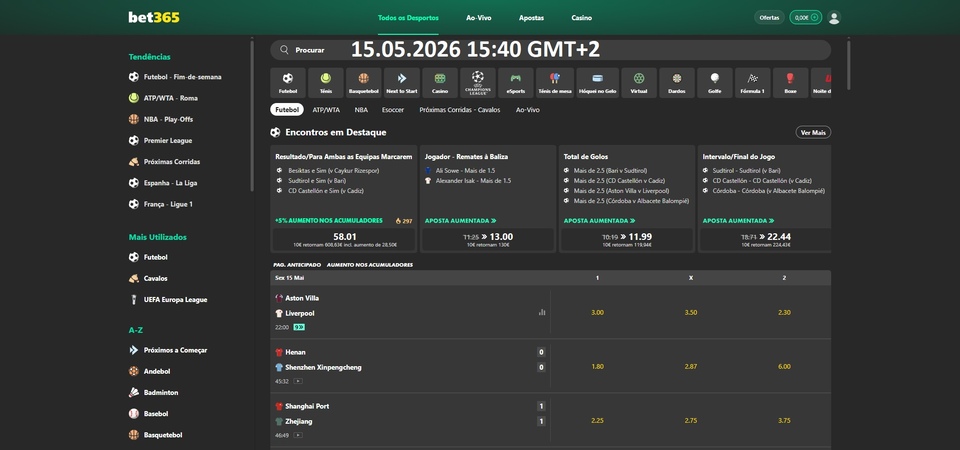Open the Basquetebol sport tile
This screenshot has width=960, height=450.
364,83
